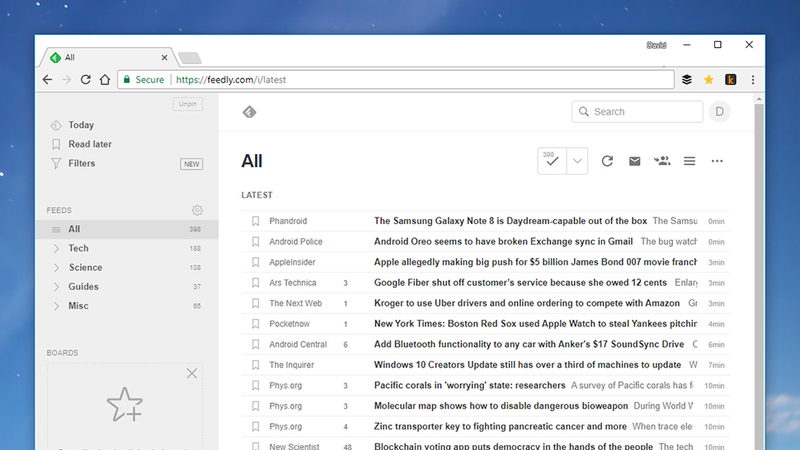Go to browser home page icon
This screenshot has width=800, height=450.
(105, 80)
